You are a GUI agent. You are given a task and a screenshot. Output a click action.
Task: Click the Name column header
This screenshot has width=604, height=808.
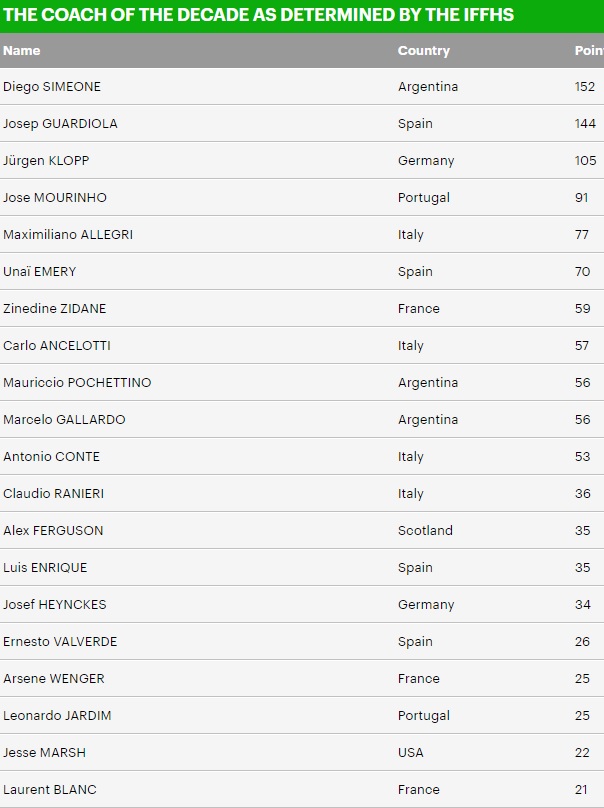tap(22, 50)
